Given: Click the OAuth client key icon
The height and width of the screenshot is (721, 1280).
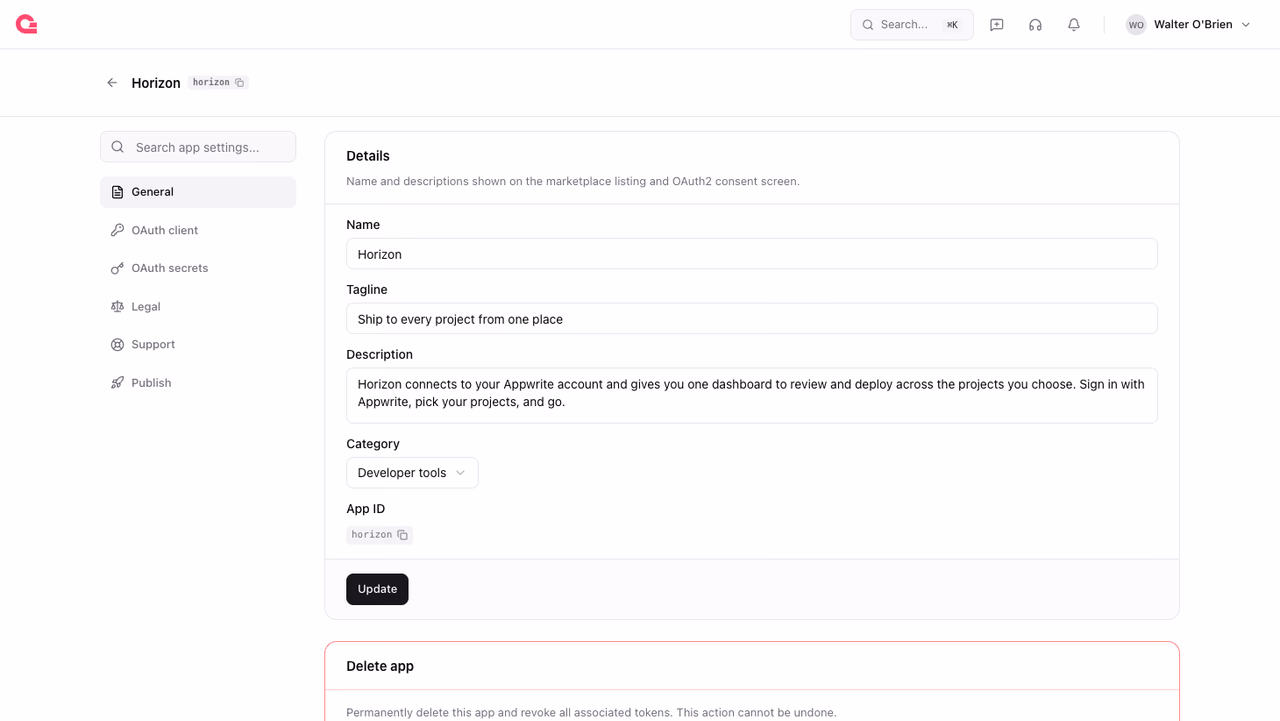Looking at the screenshot, I should pos(118,230).
